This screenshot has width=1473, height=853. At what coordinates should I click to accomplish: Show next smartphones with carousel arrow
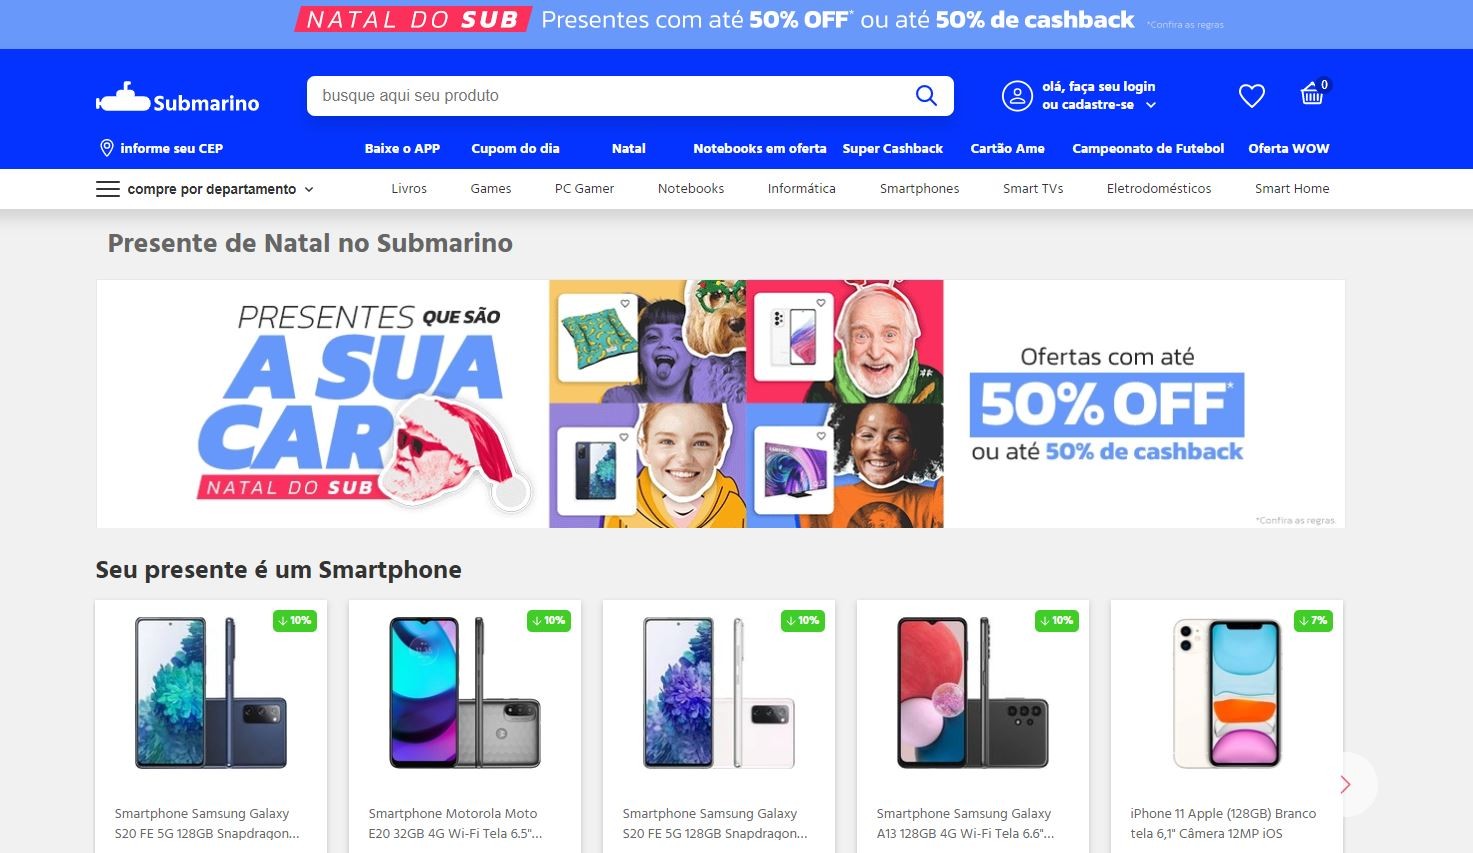(1345, 785)
